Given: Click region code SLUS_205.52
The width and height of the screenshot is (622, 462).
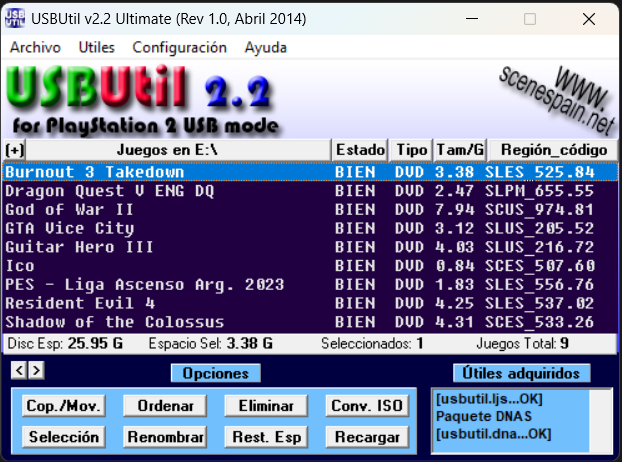Looking at the screenshot, I should (x=539, y=228).
